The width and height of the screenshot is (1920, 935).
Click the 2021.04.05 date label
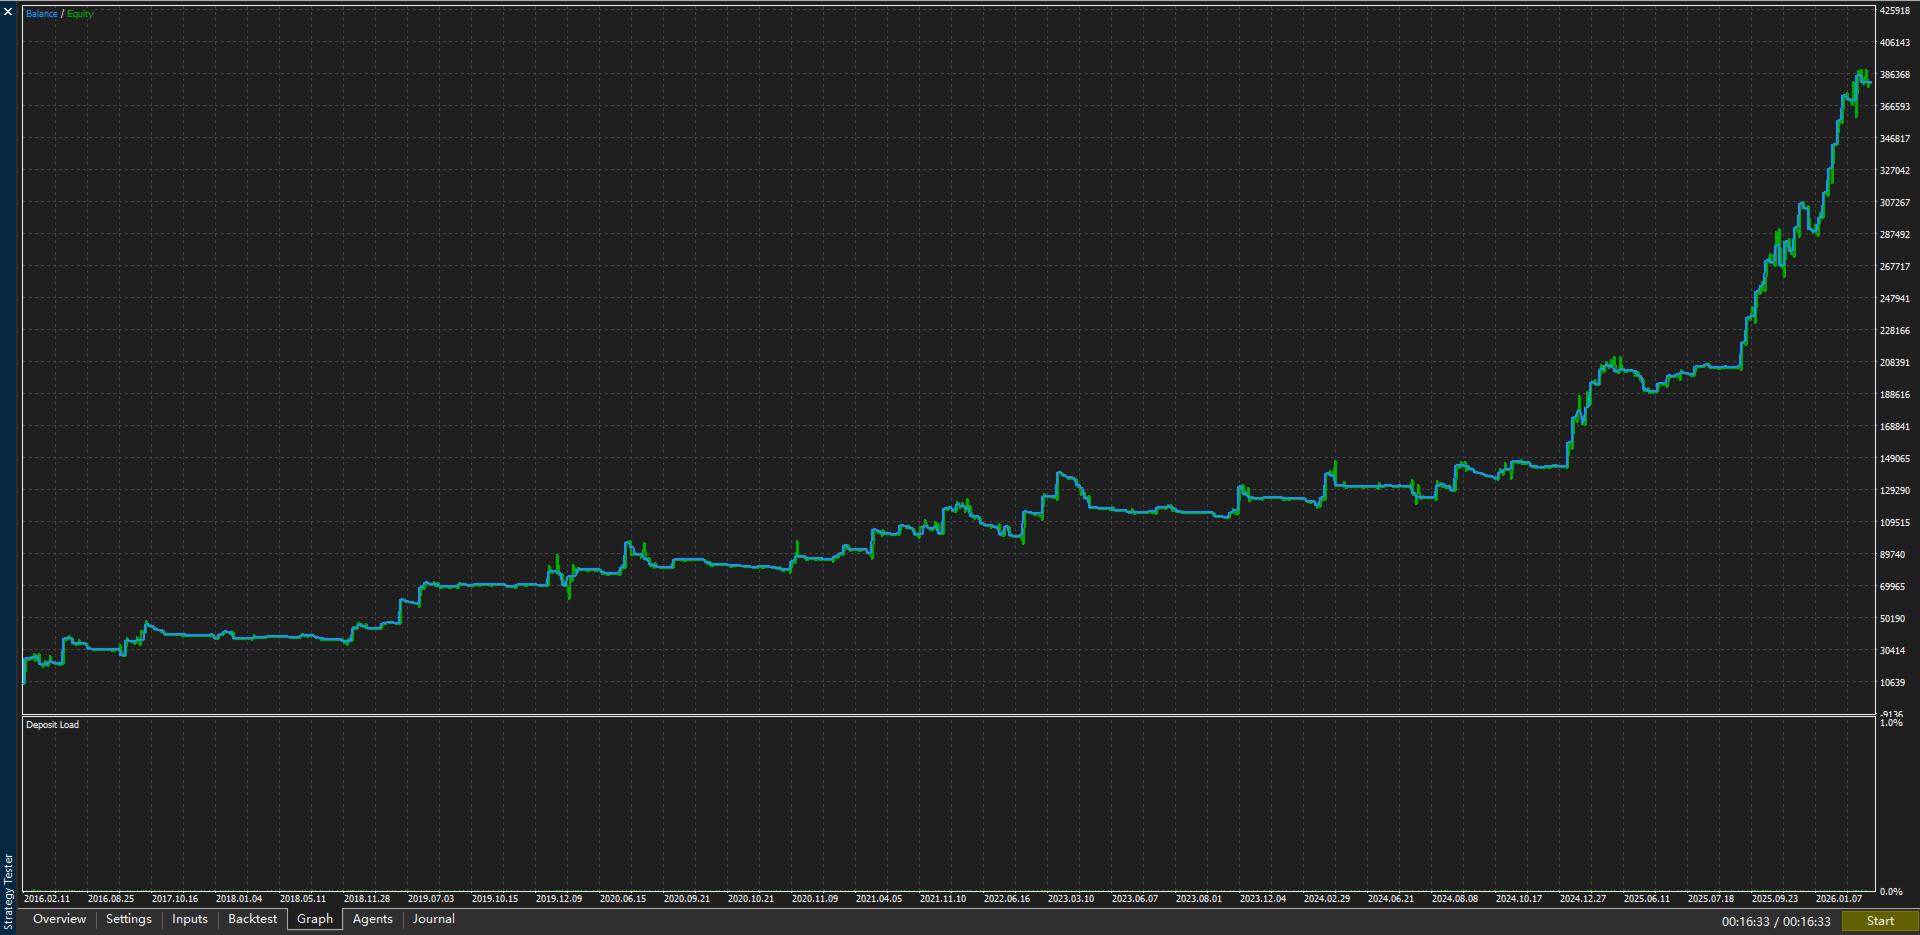pyautogui.click(x=879, y=899)
